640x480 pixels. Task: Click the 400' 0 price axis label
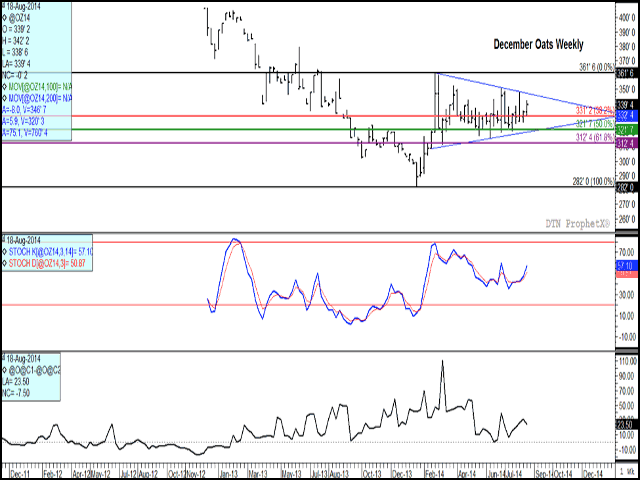pyautogui.click(x=628, y=18)
